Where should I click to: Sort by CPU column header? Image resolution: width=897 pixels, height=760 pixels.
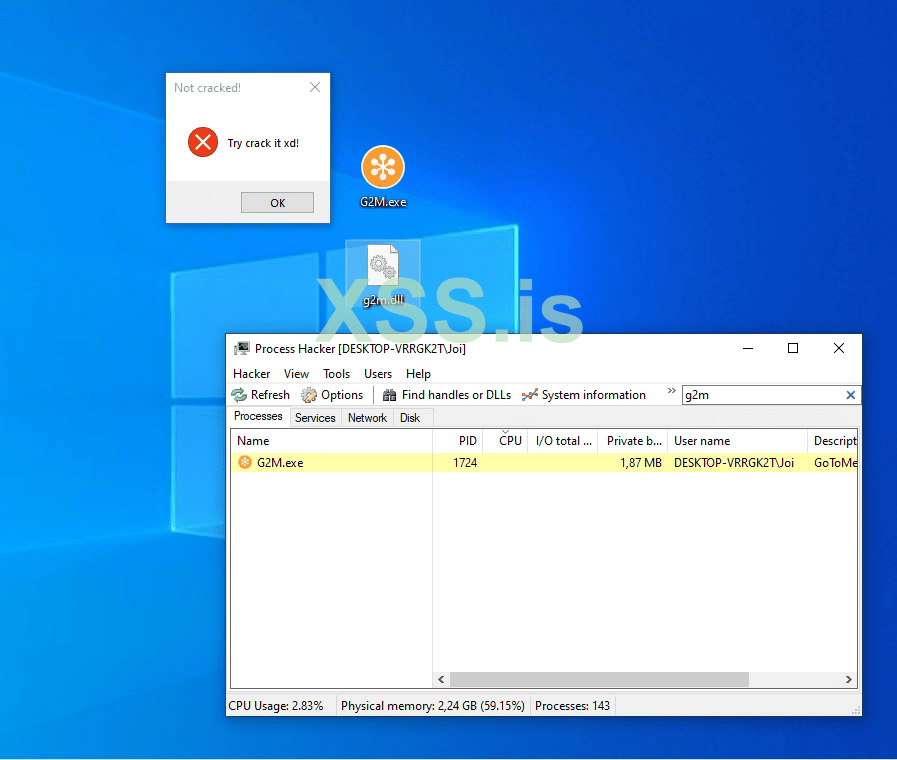click(x=505, y=441)
